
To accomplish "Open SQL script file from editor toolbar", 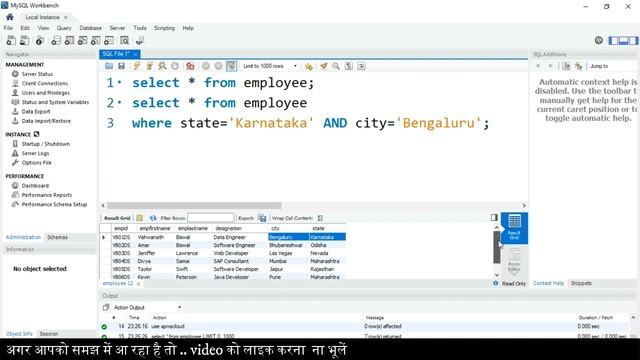I will (109, 66).
